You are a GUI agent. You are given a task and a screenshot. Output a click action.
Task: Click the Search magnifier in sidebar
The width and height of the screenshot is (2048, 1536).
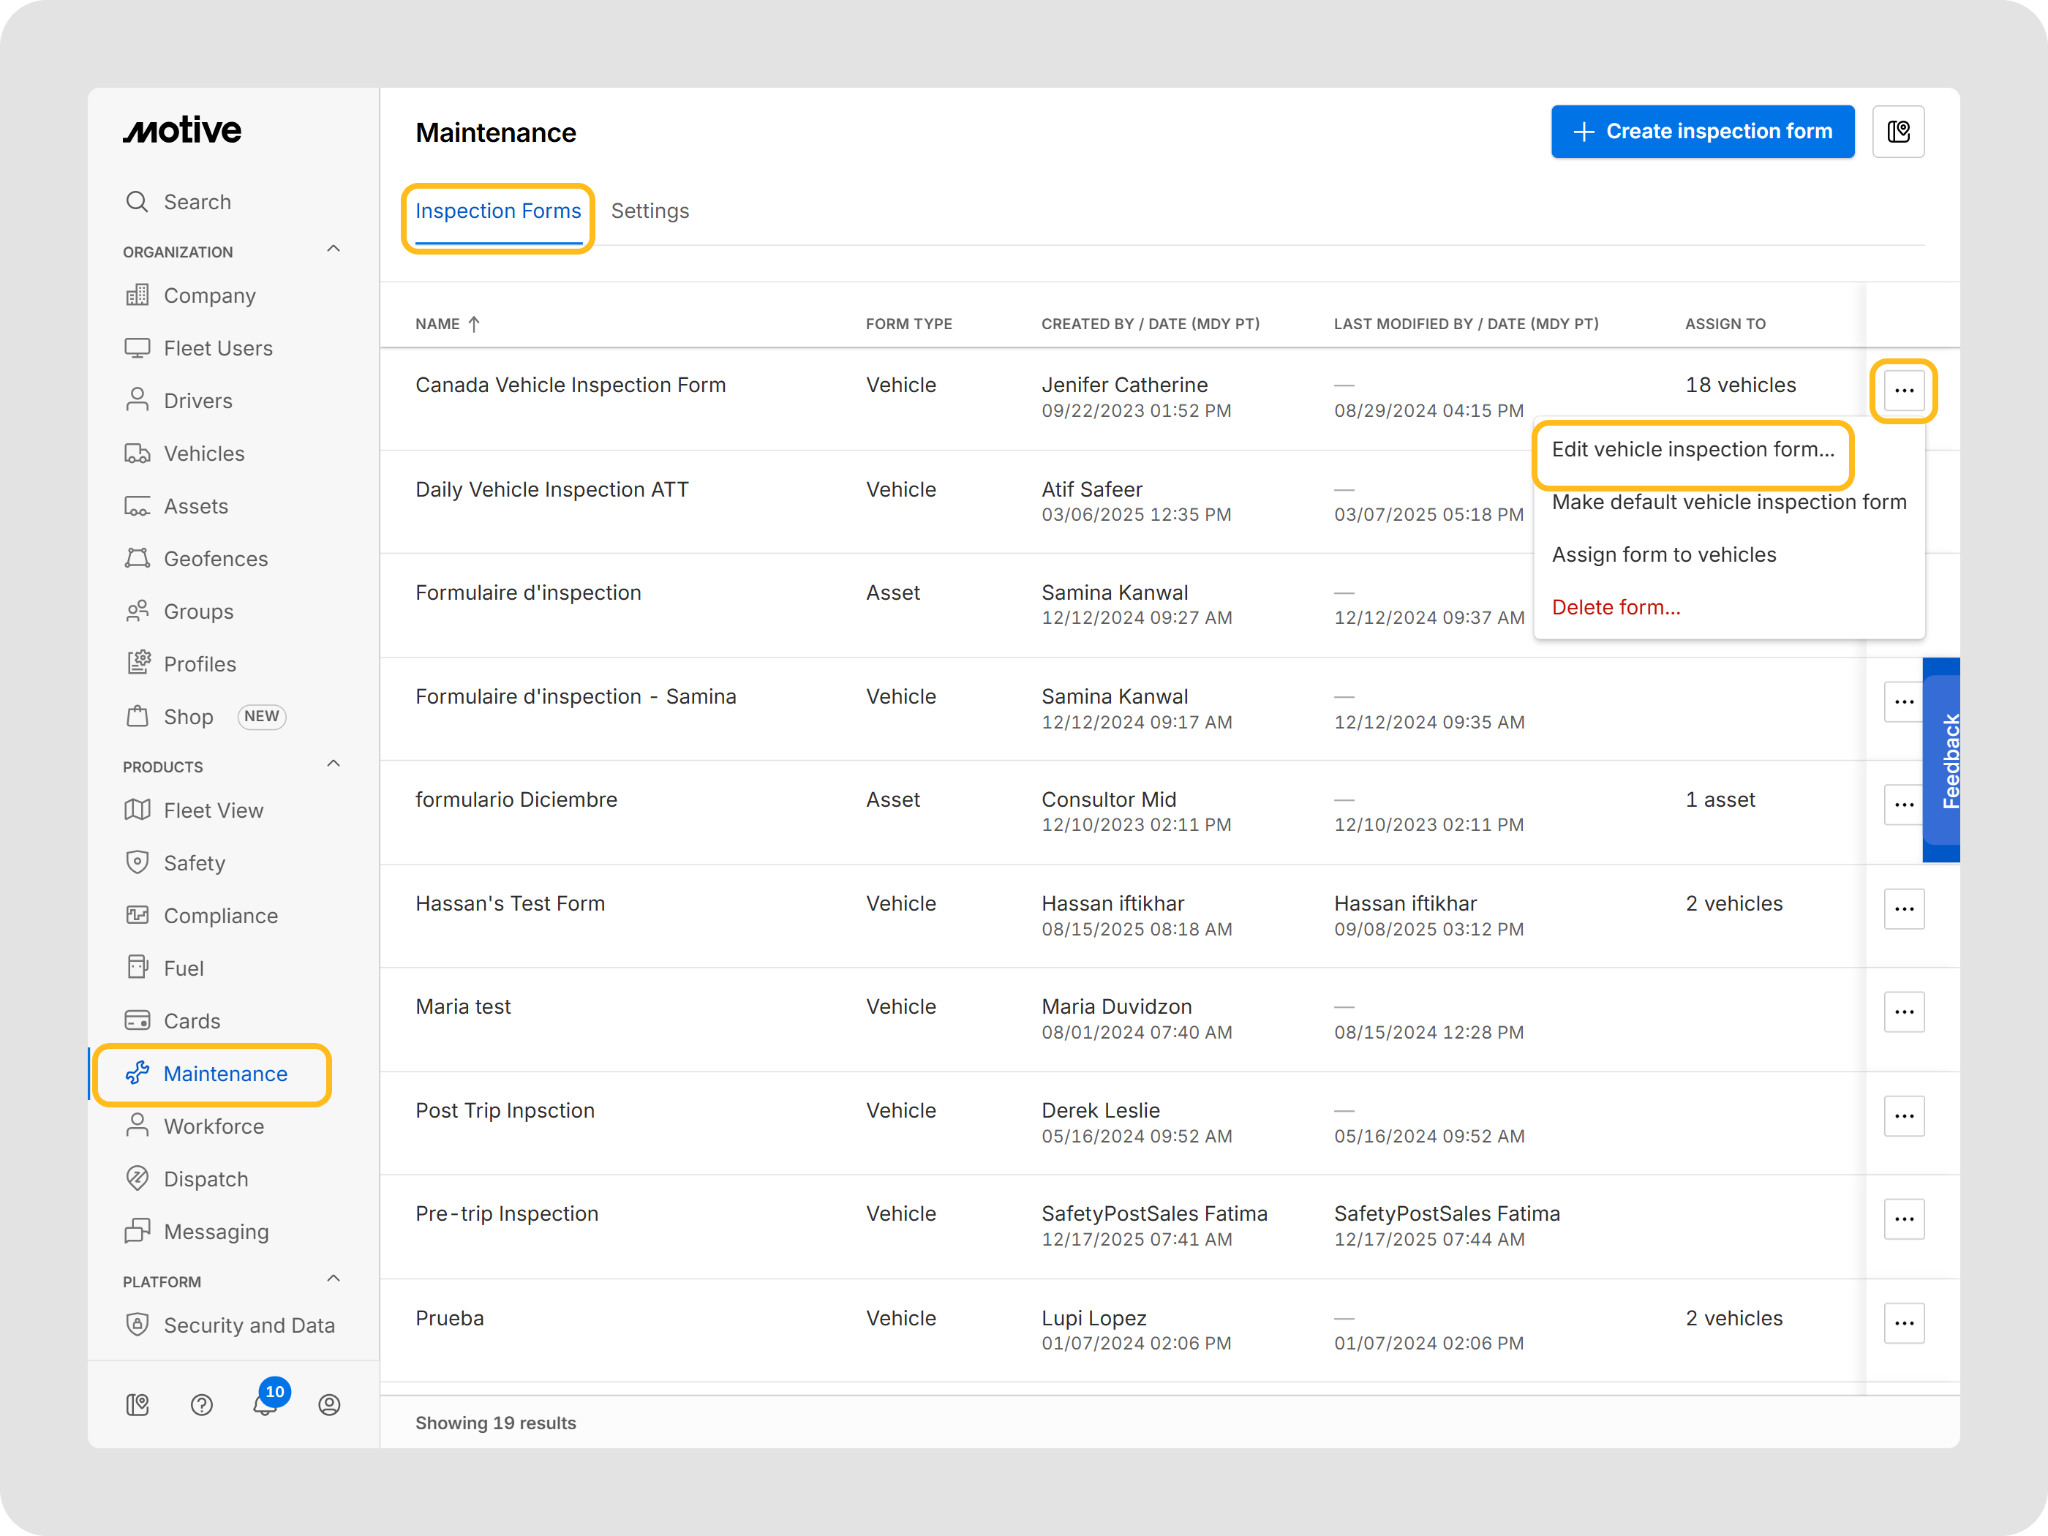click(137, 202)
